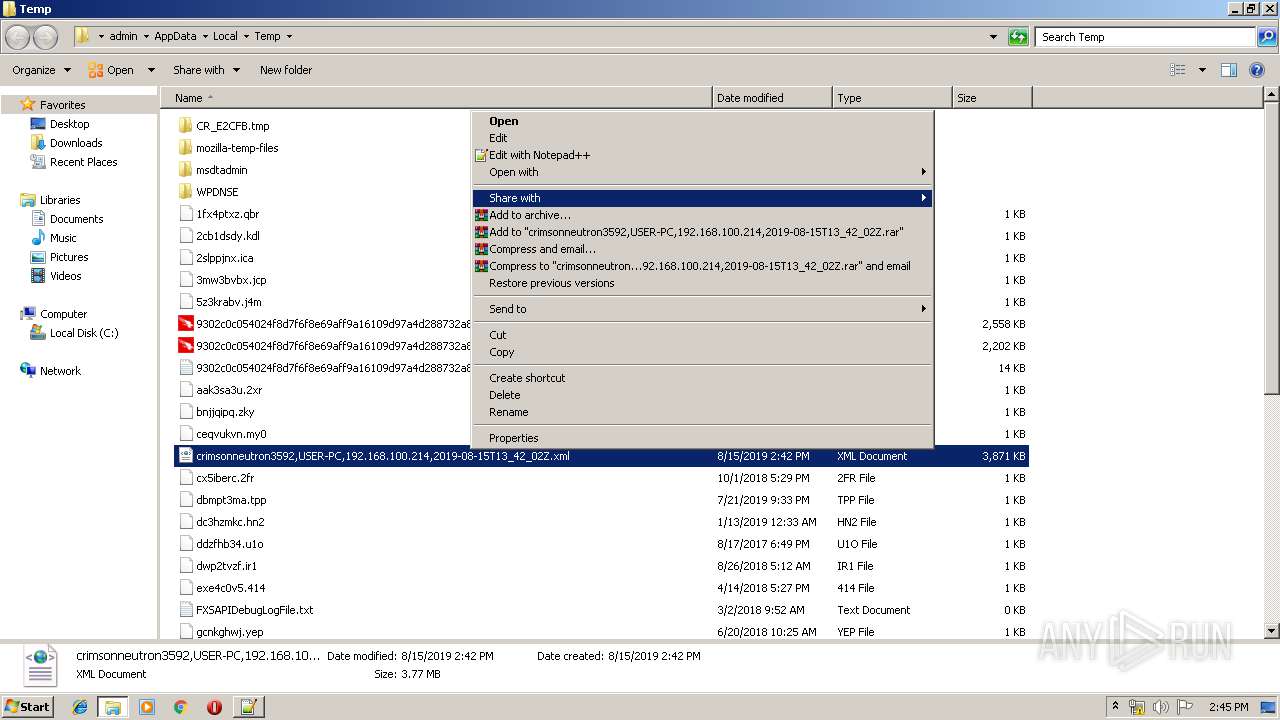This screenshot has height=720, width=1280.
Task: Select Local Disk (C:)
Action: [84, 333]
